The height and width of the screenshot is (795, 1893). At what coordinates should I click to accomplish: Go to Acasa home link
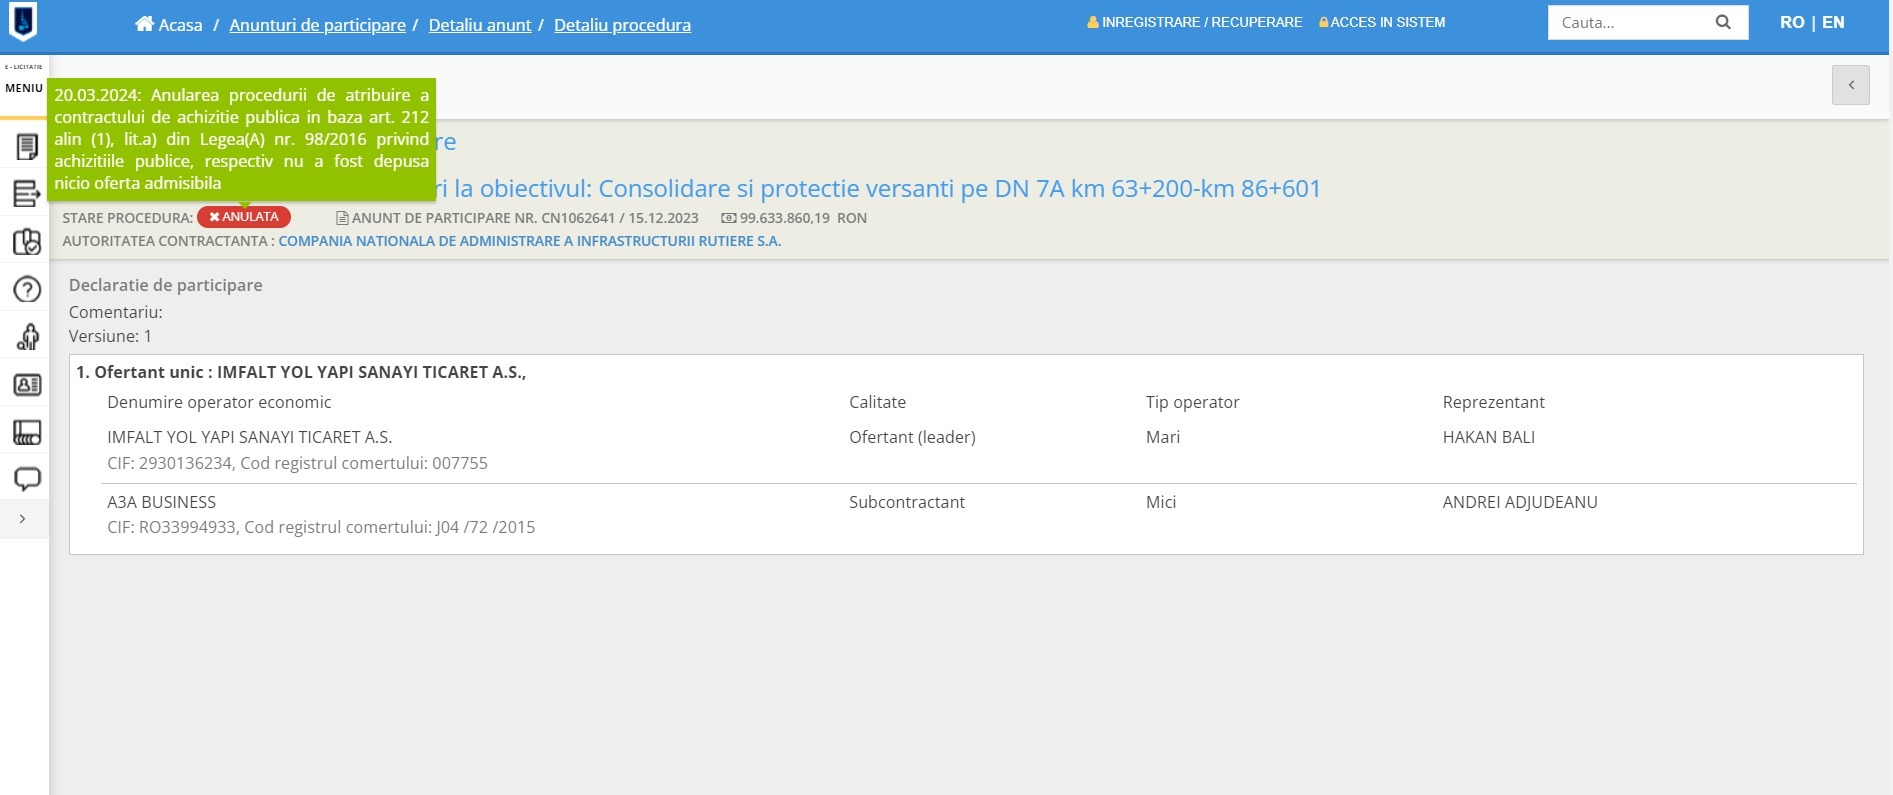[x=180, y=25]
